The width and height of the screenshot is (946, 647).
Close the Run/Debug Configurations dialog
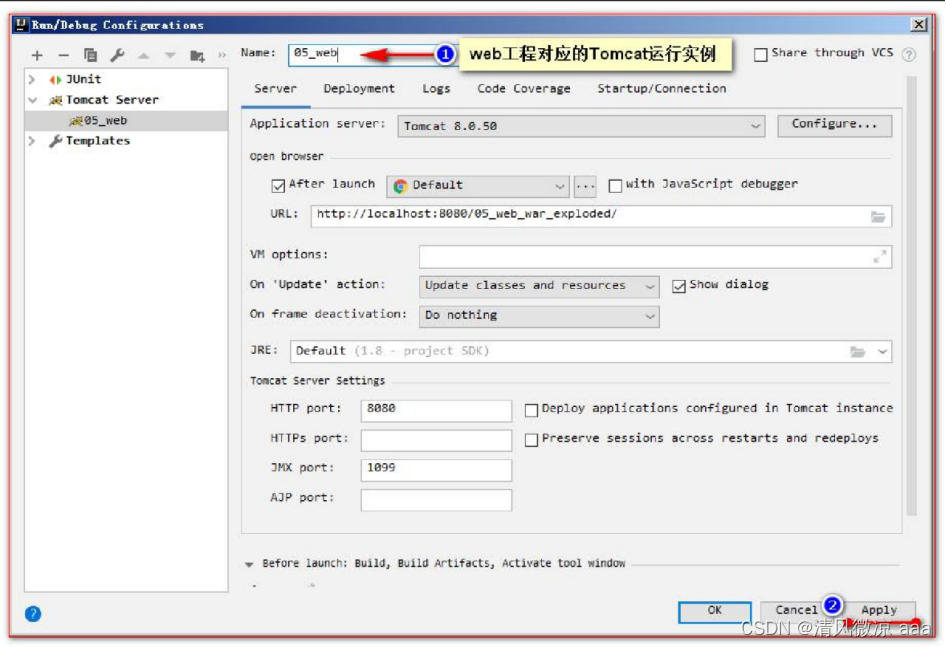click(x=918, y=24)
